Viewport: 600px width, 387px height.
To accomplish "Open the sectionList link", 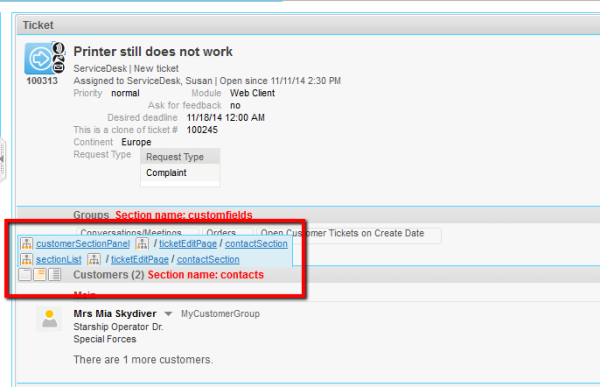I will (59, 260).
